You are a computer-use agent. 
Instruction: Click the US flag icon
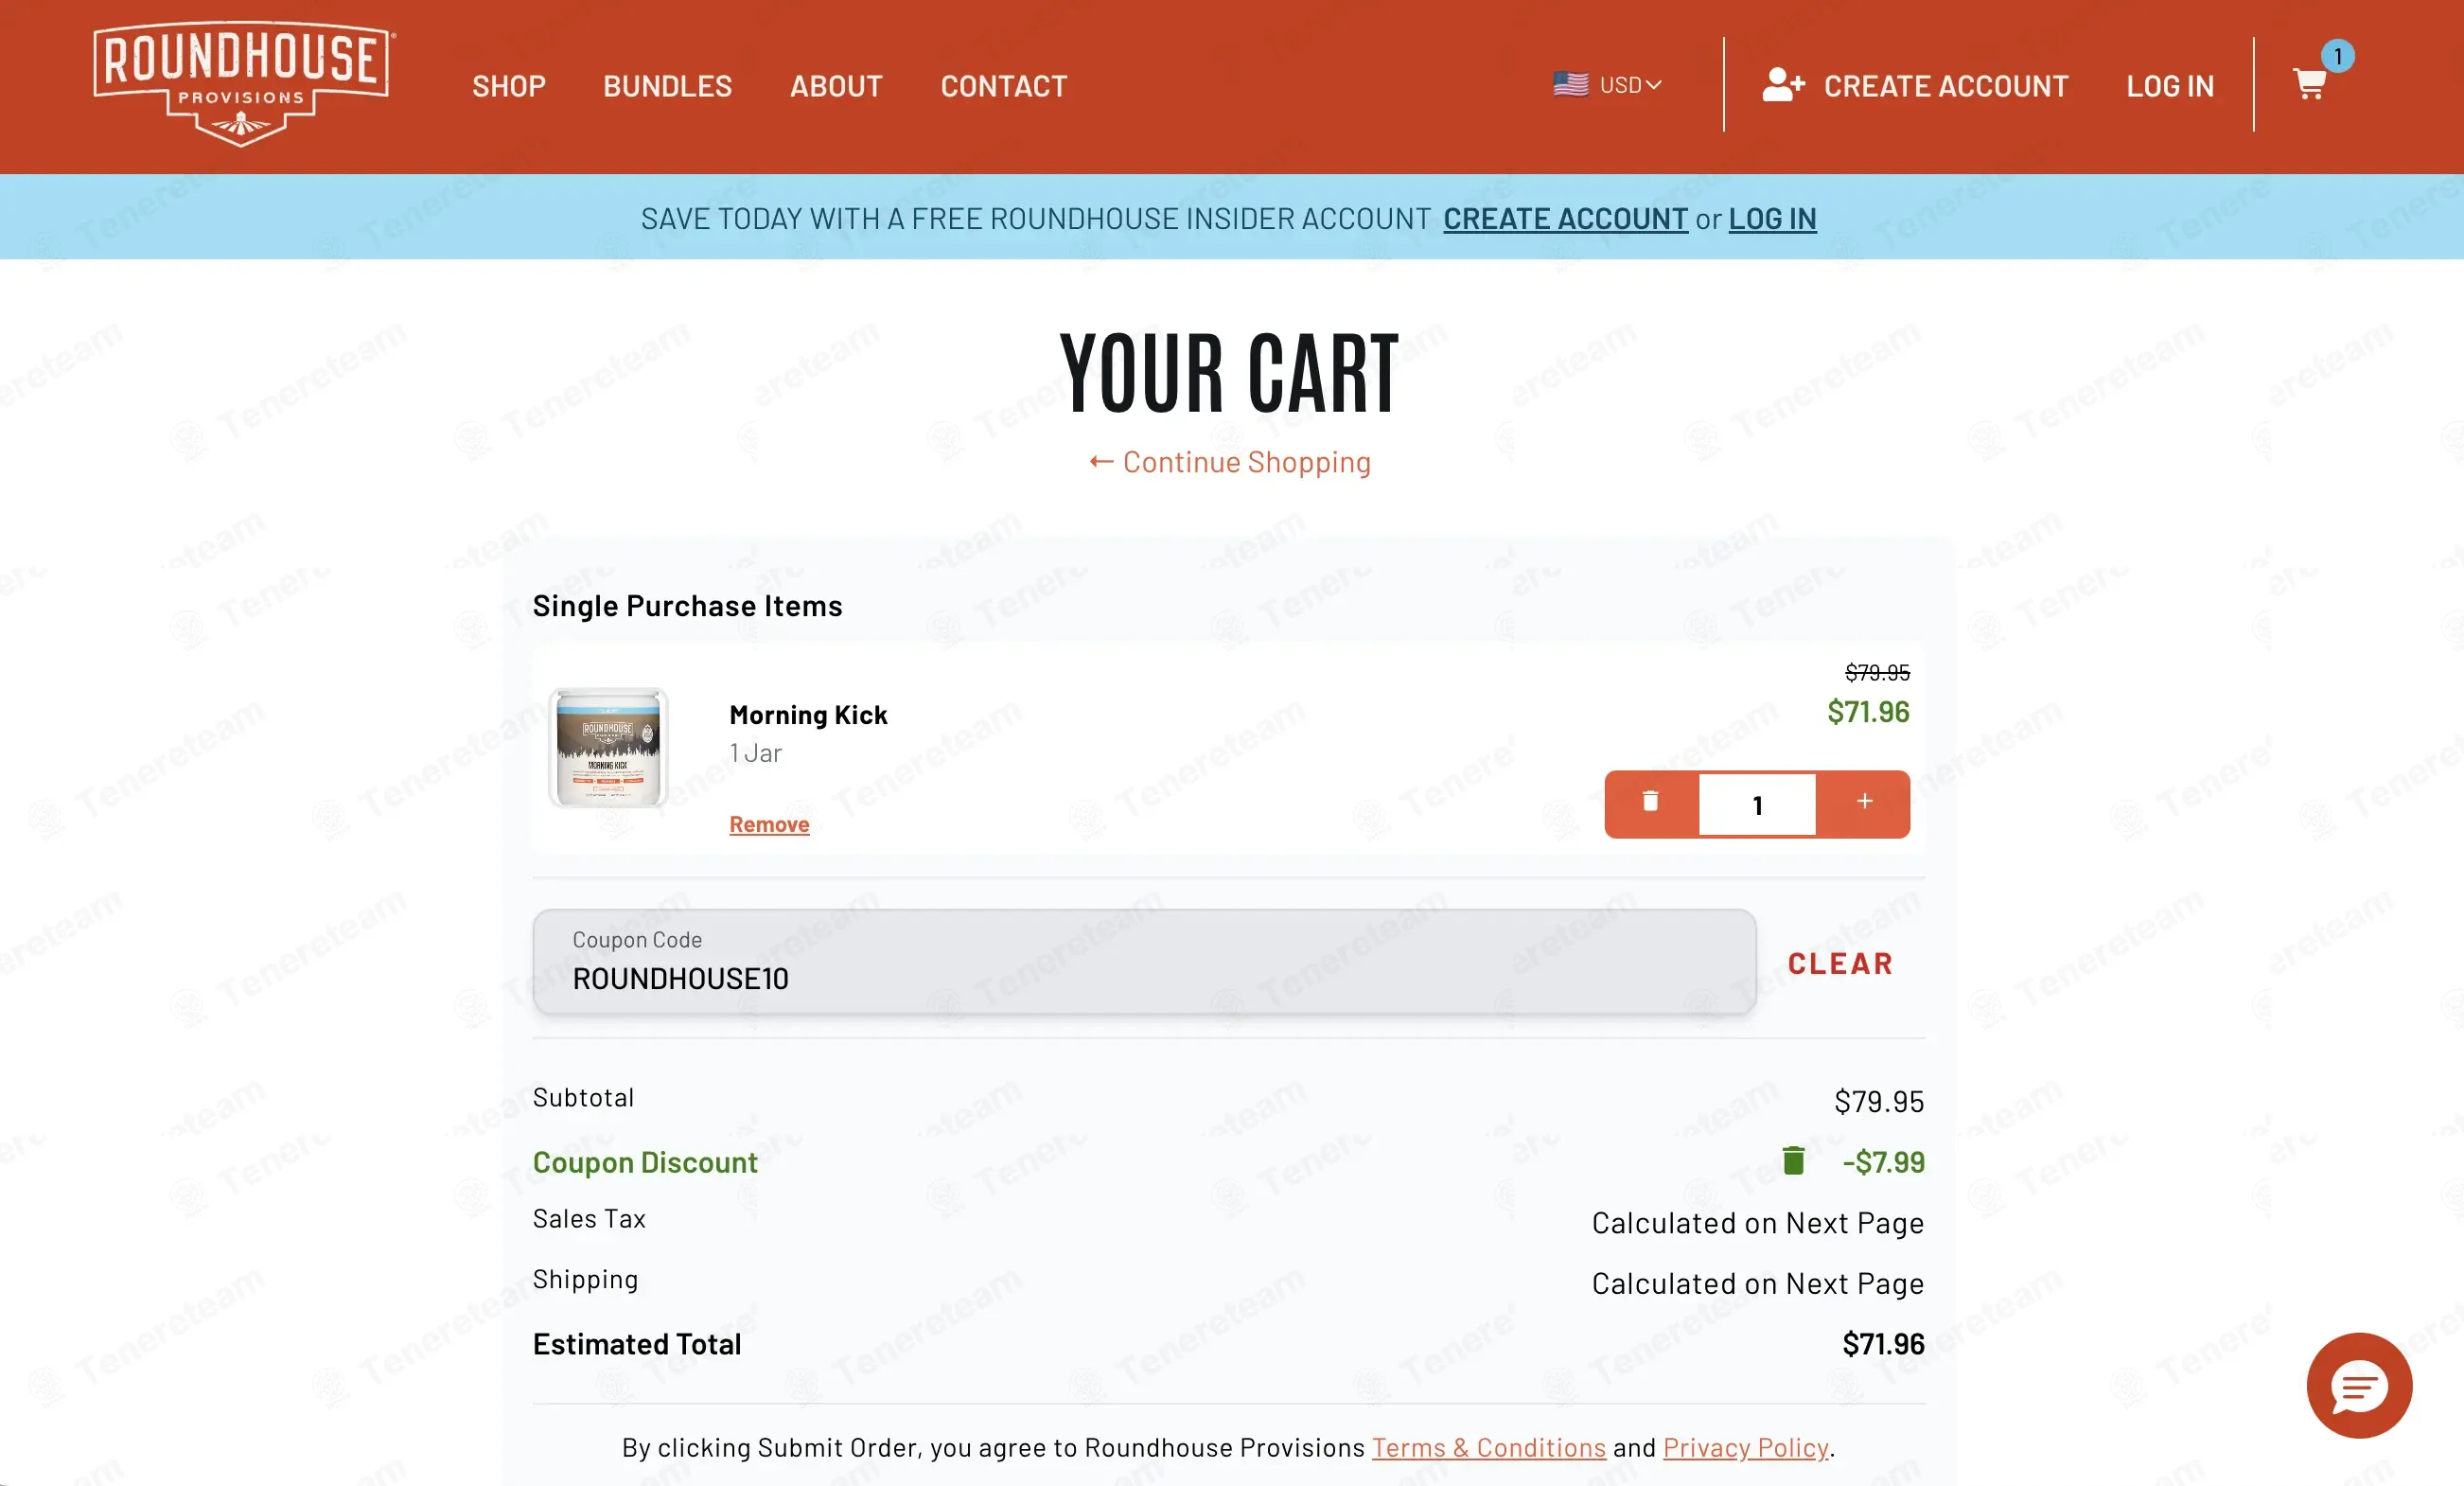click(x=1570, y=85)
